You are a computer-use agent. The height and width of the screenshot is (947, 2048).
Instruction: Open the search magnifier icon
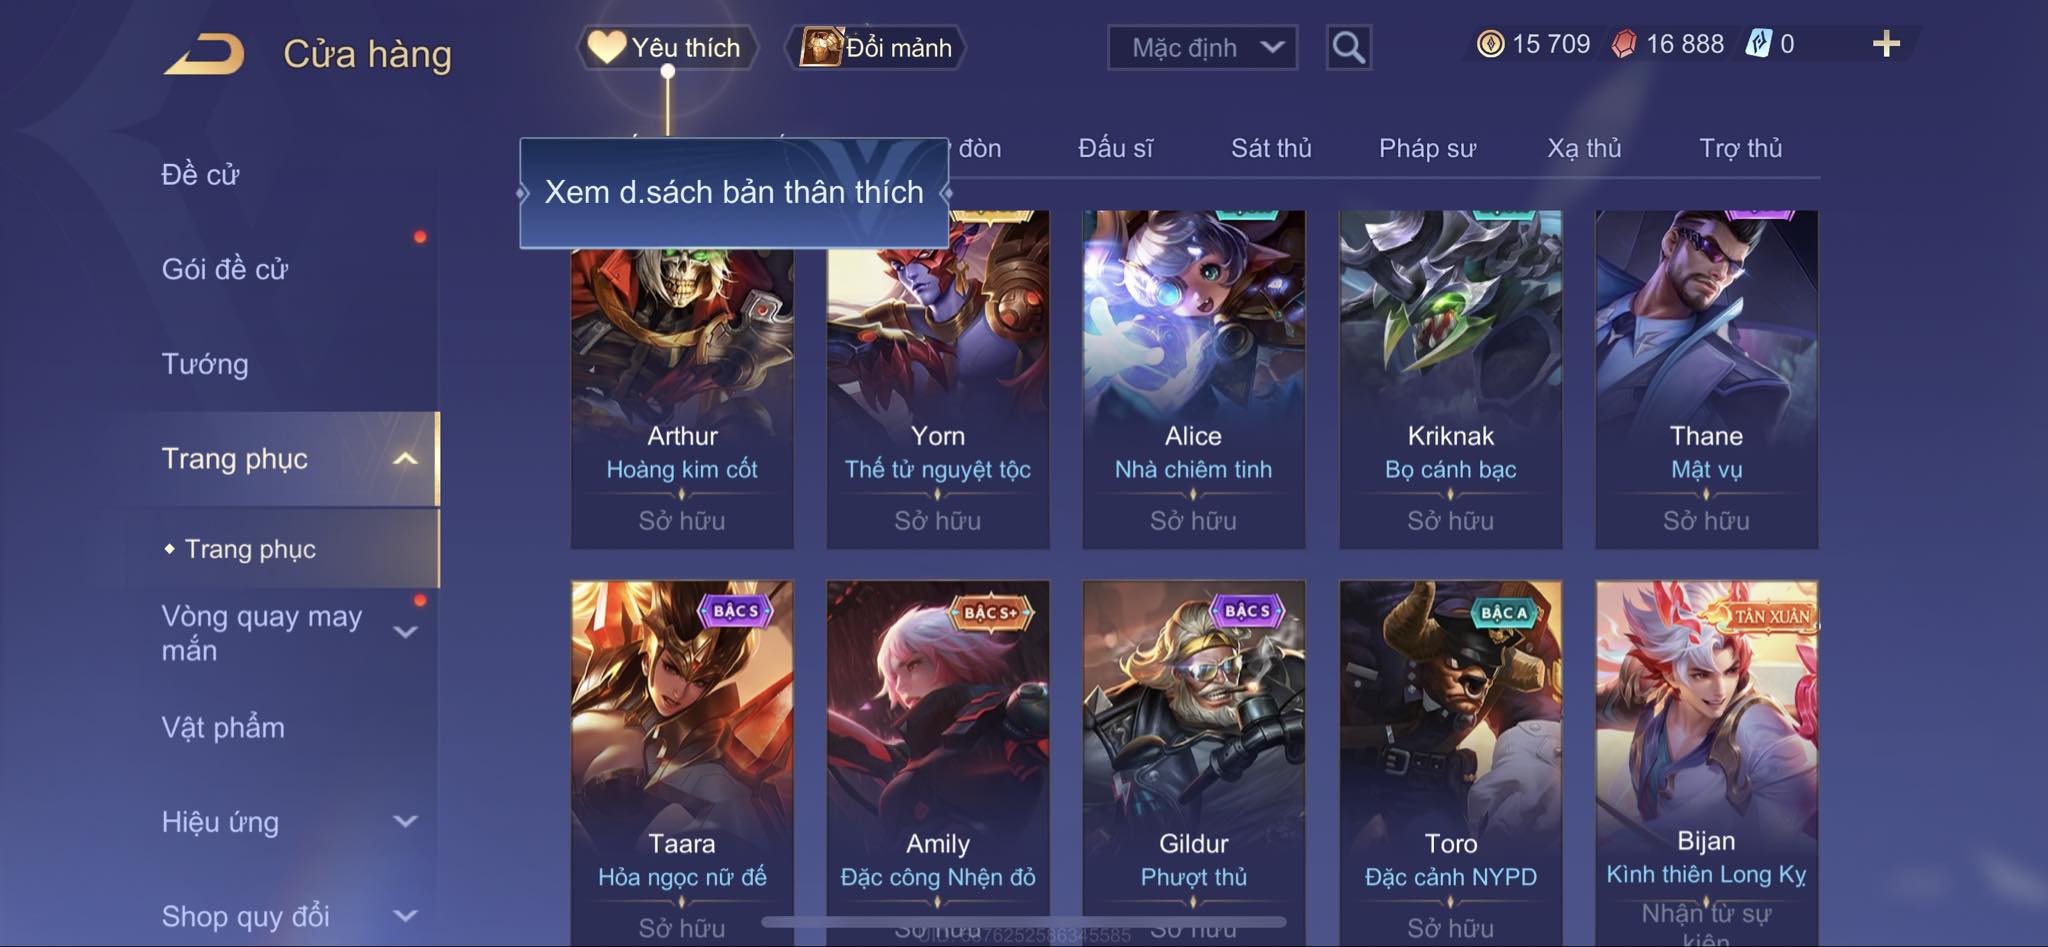coord(1348,47)
